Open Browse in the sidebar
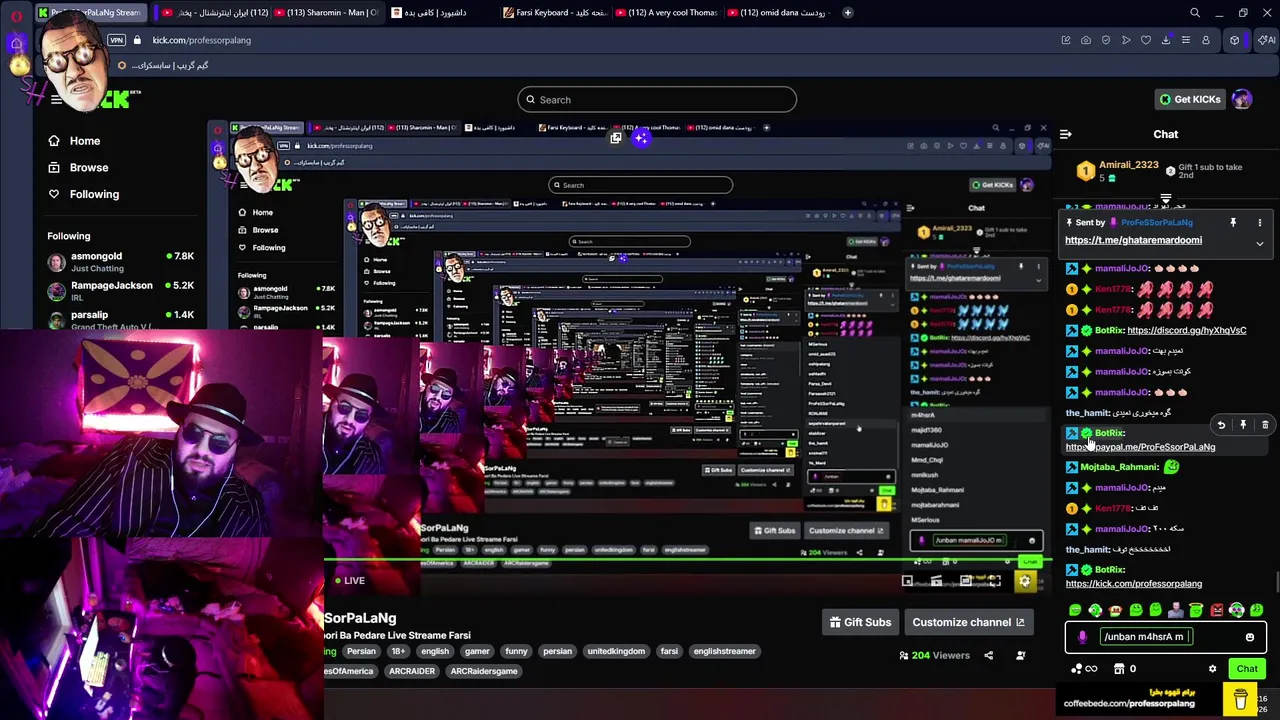1280x720 pixels. (88, 168)
